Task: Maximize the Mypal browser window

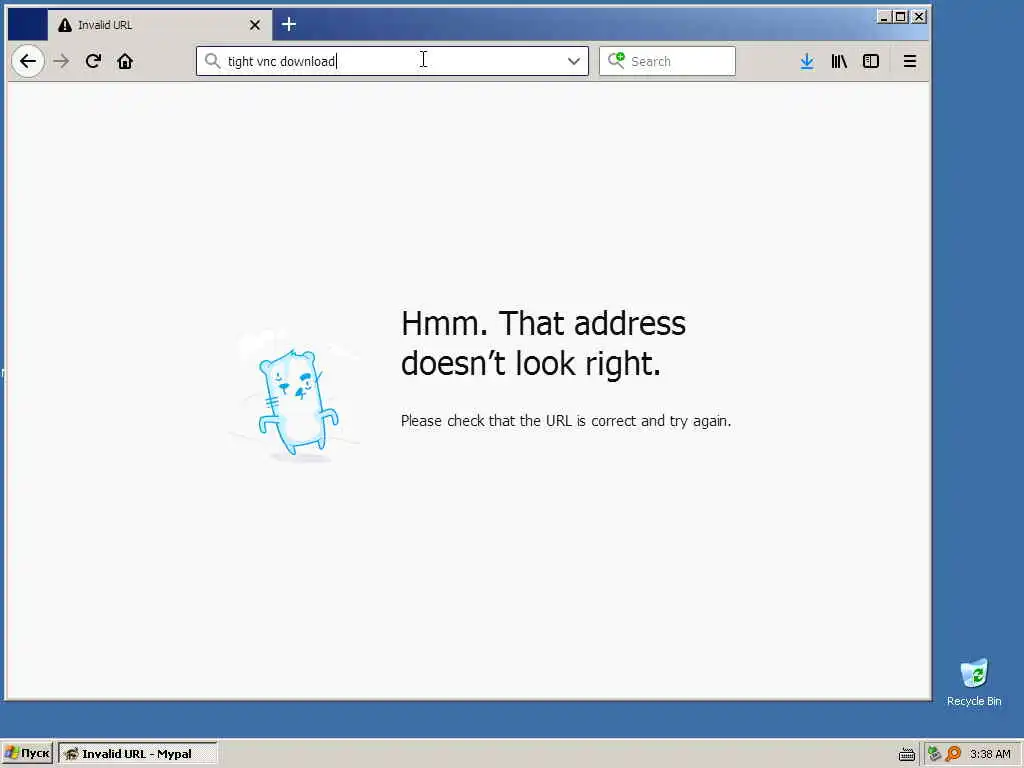Action: point(901,17)
